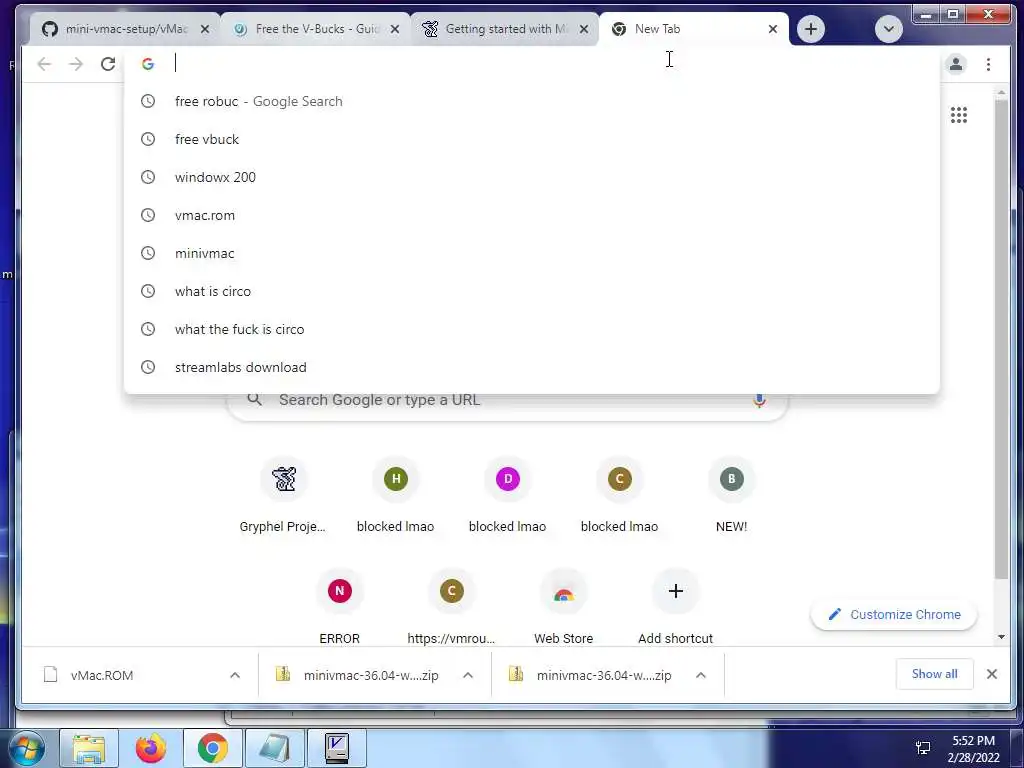Switch to the Free the V-Bucks tab

[315, 29]
